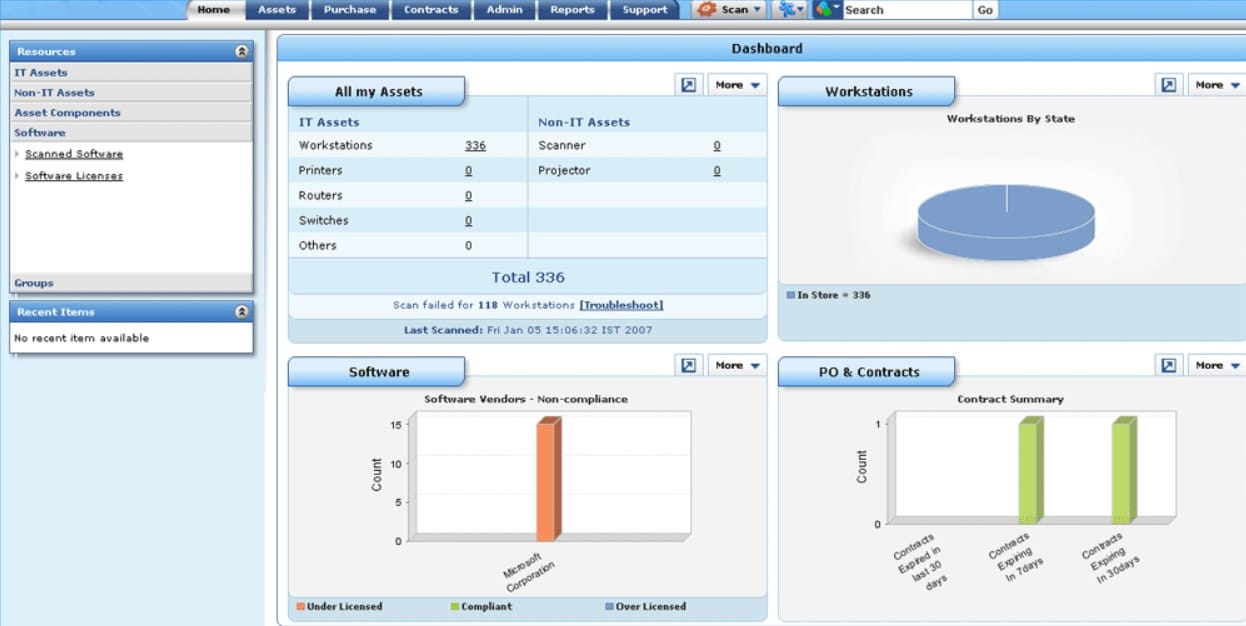Click the Microsoft Corporation orange bar

pyautogui.click(x=546, y=480)
